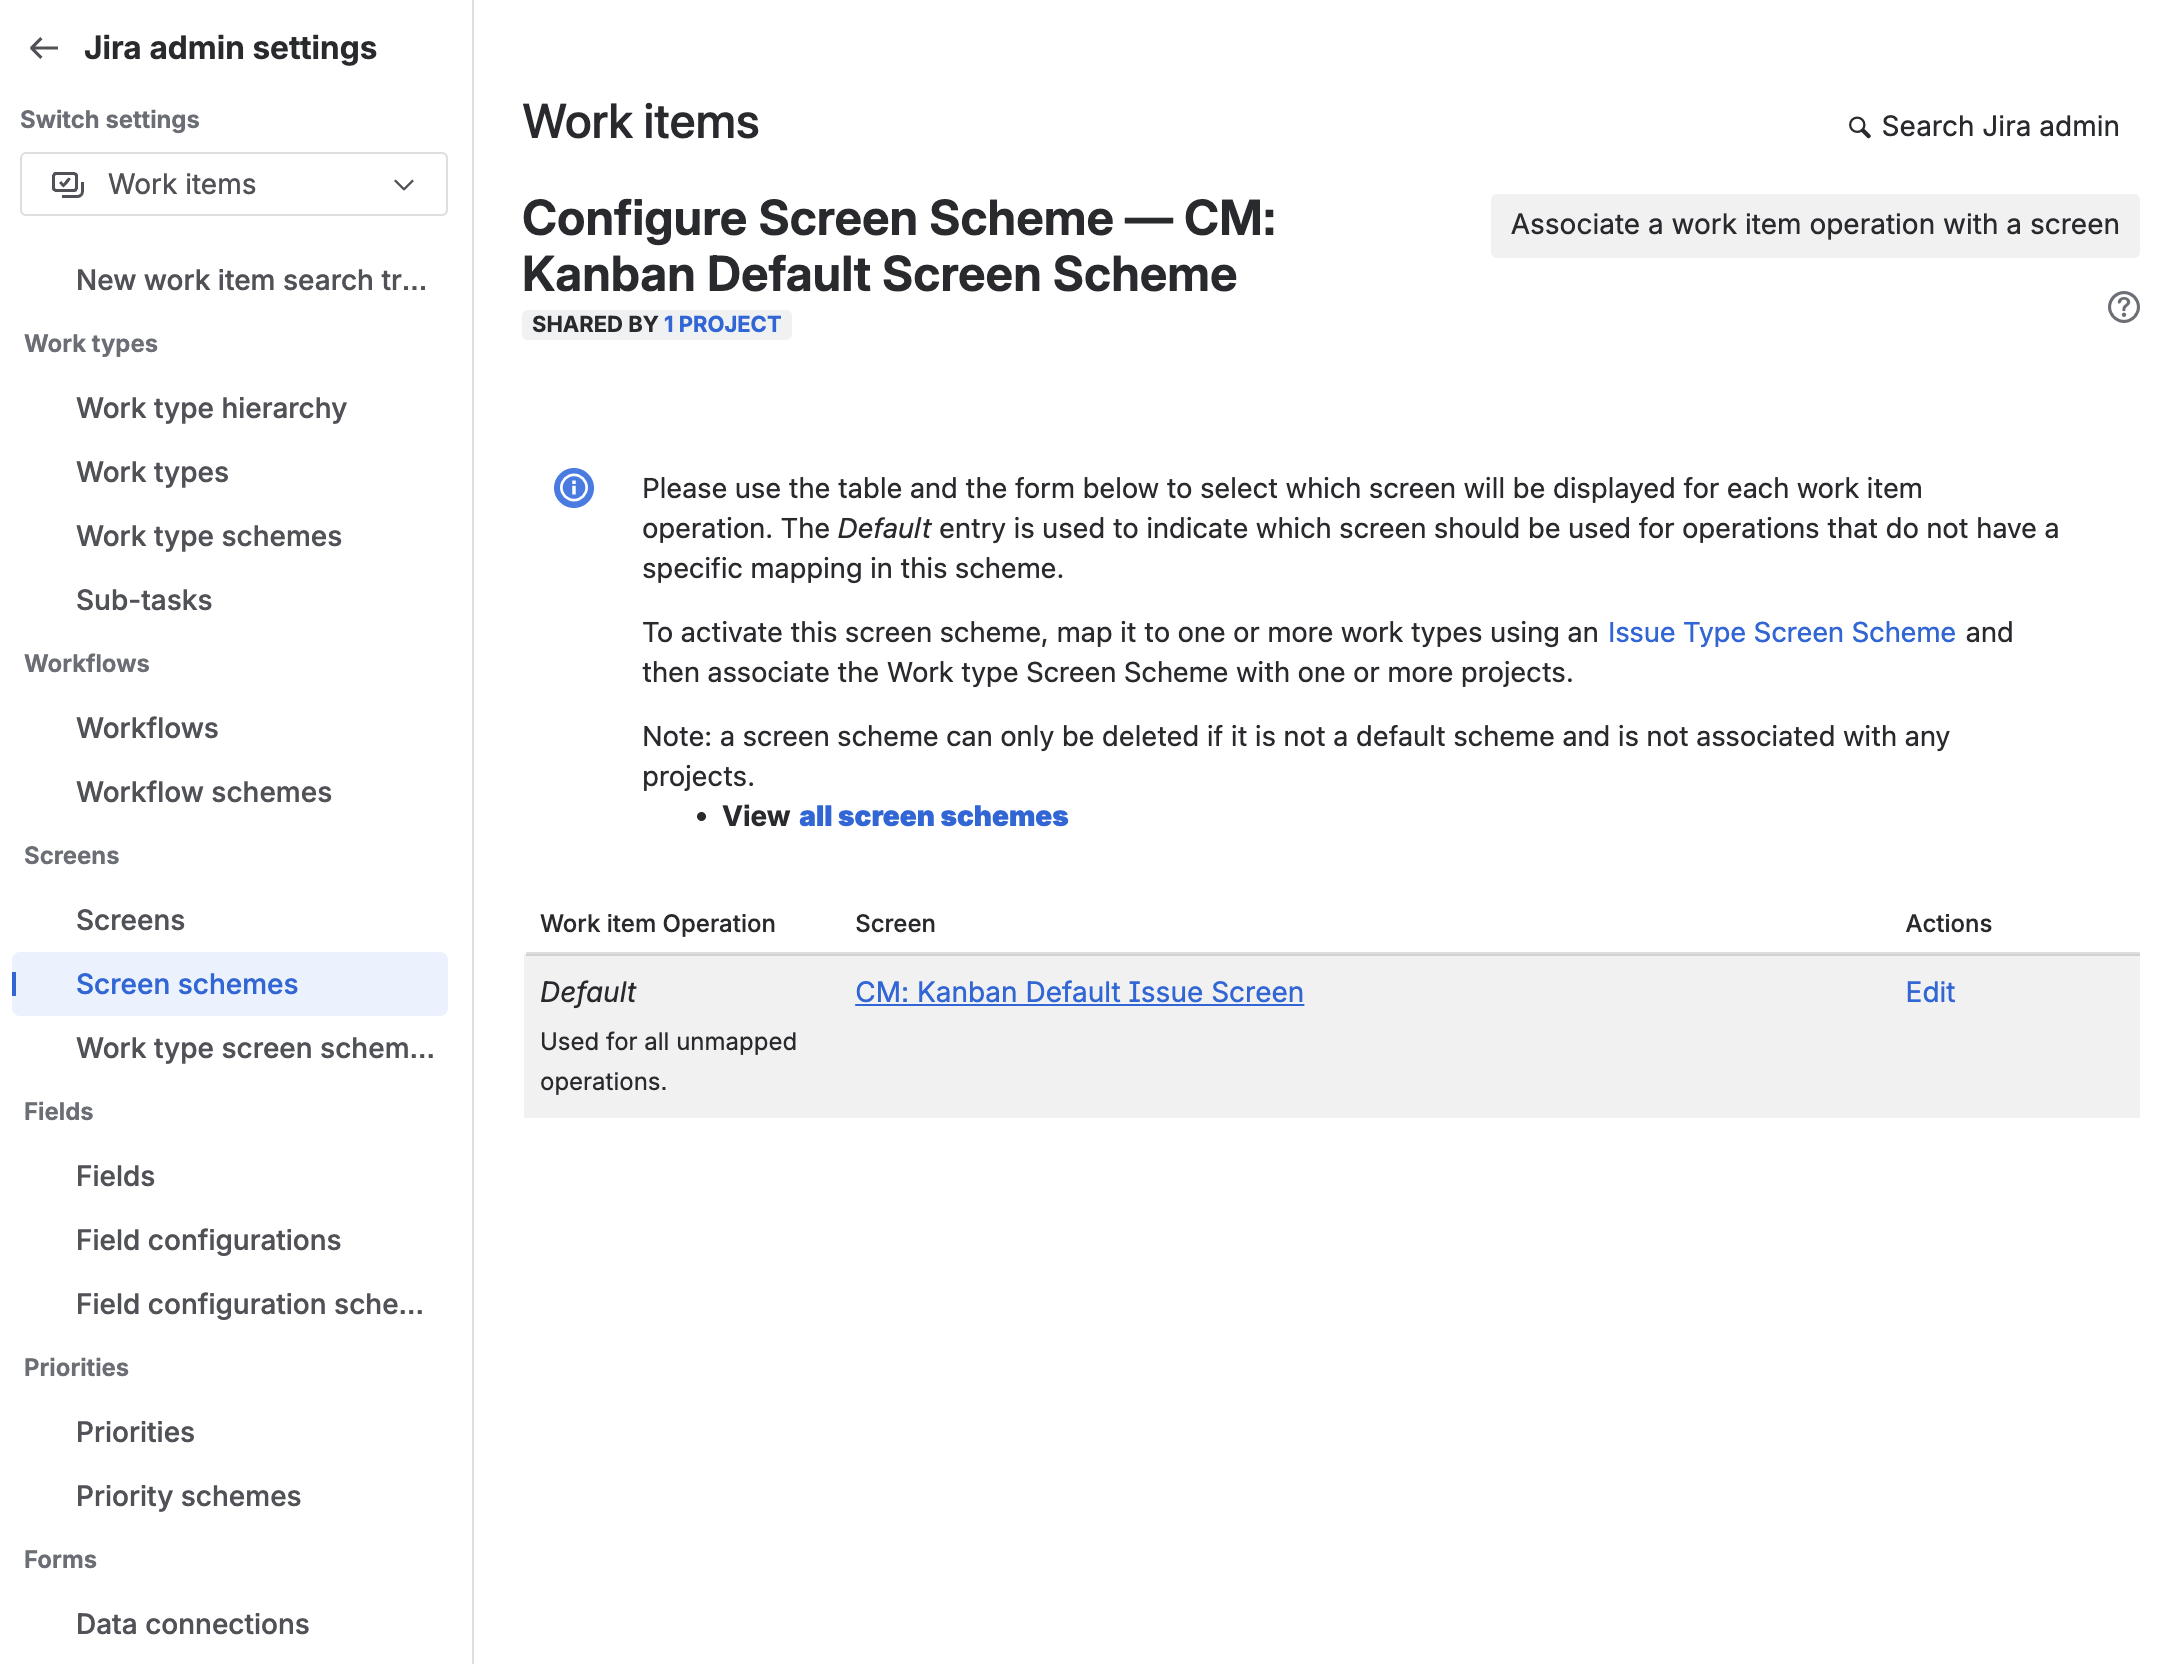Click the Work items screen icon in dropdown

68,184
